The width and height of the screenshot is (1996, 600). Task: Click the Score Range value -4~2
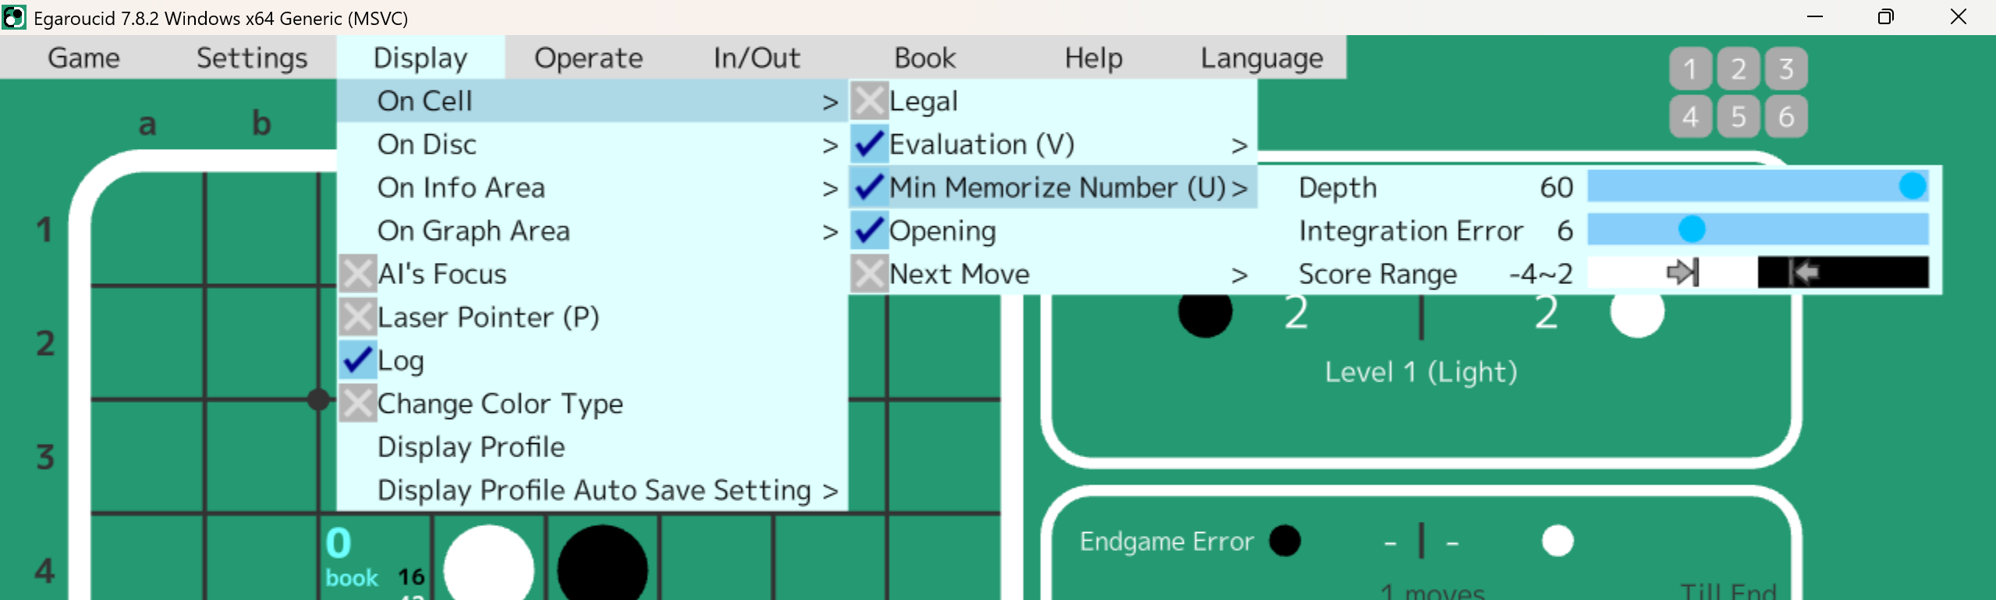tap(1541, 274)
